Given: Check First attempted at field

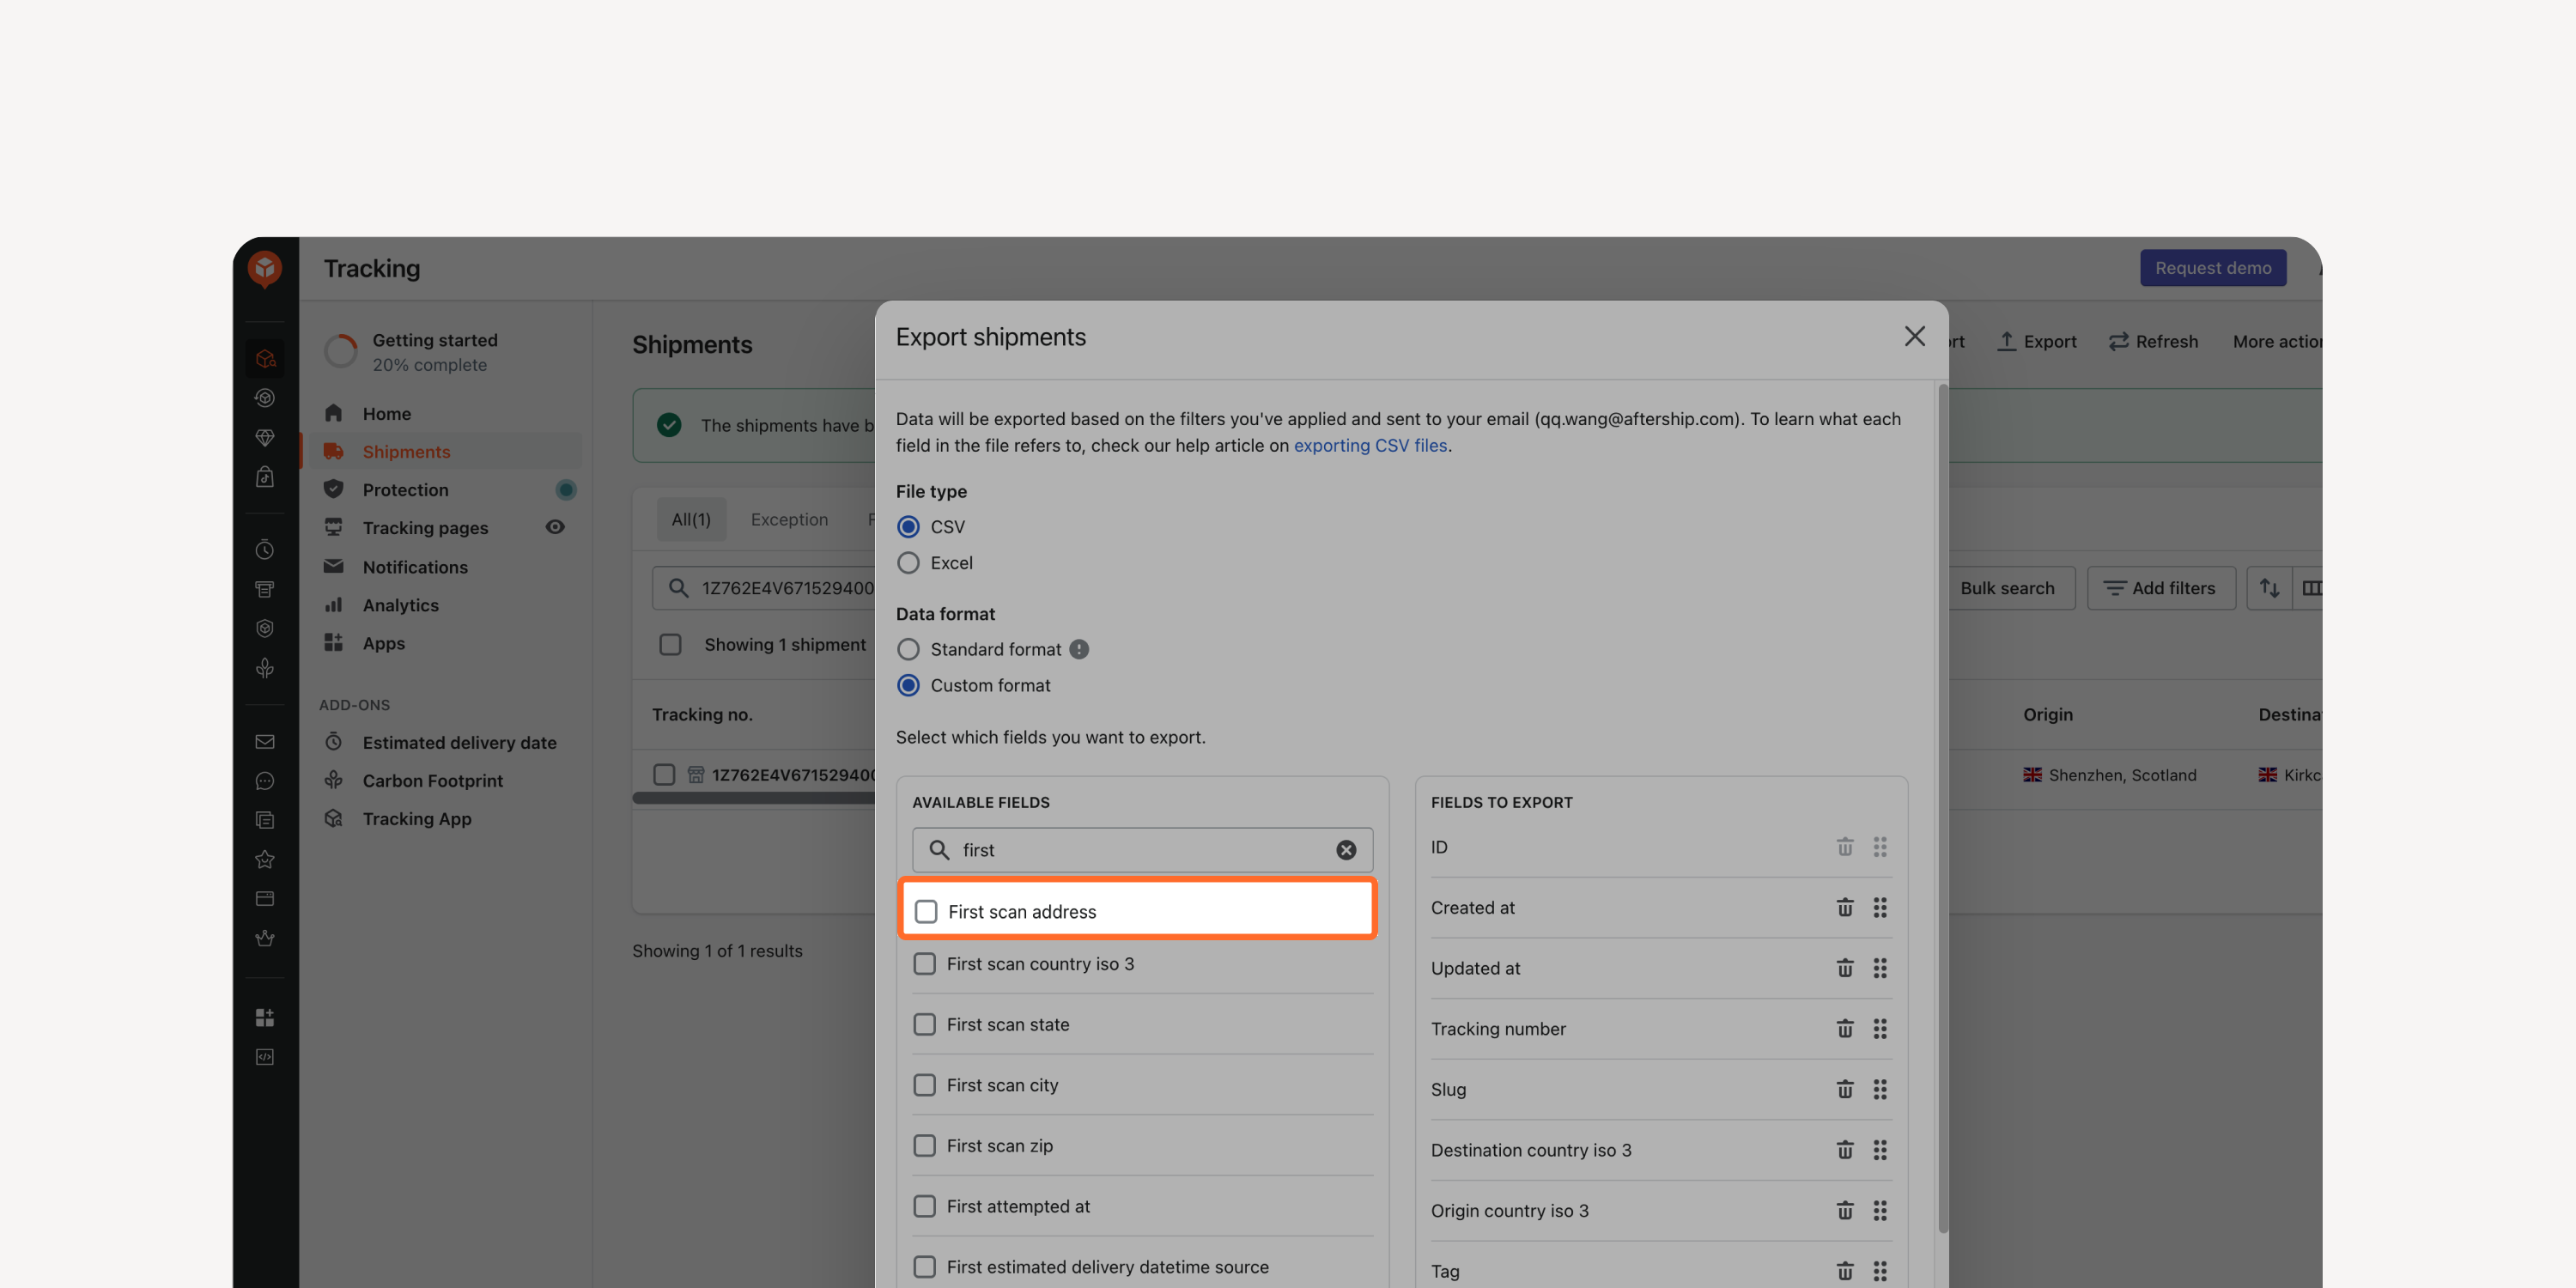Looking at the screenshot, I should pyautogui.click(x=924, y=1206).
